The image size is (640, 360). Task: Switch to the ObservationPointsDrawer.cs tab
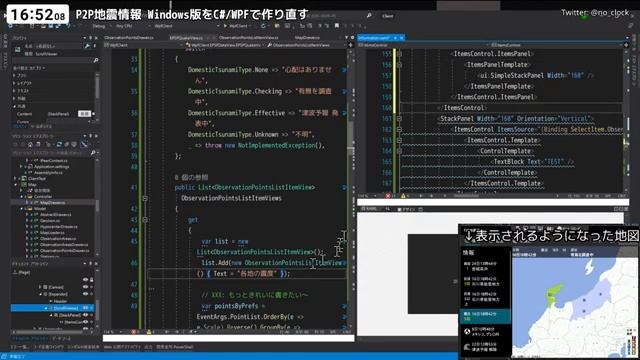pyautogui.click(x=129, y=38)
